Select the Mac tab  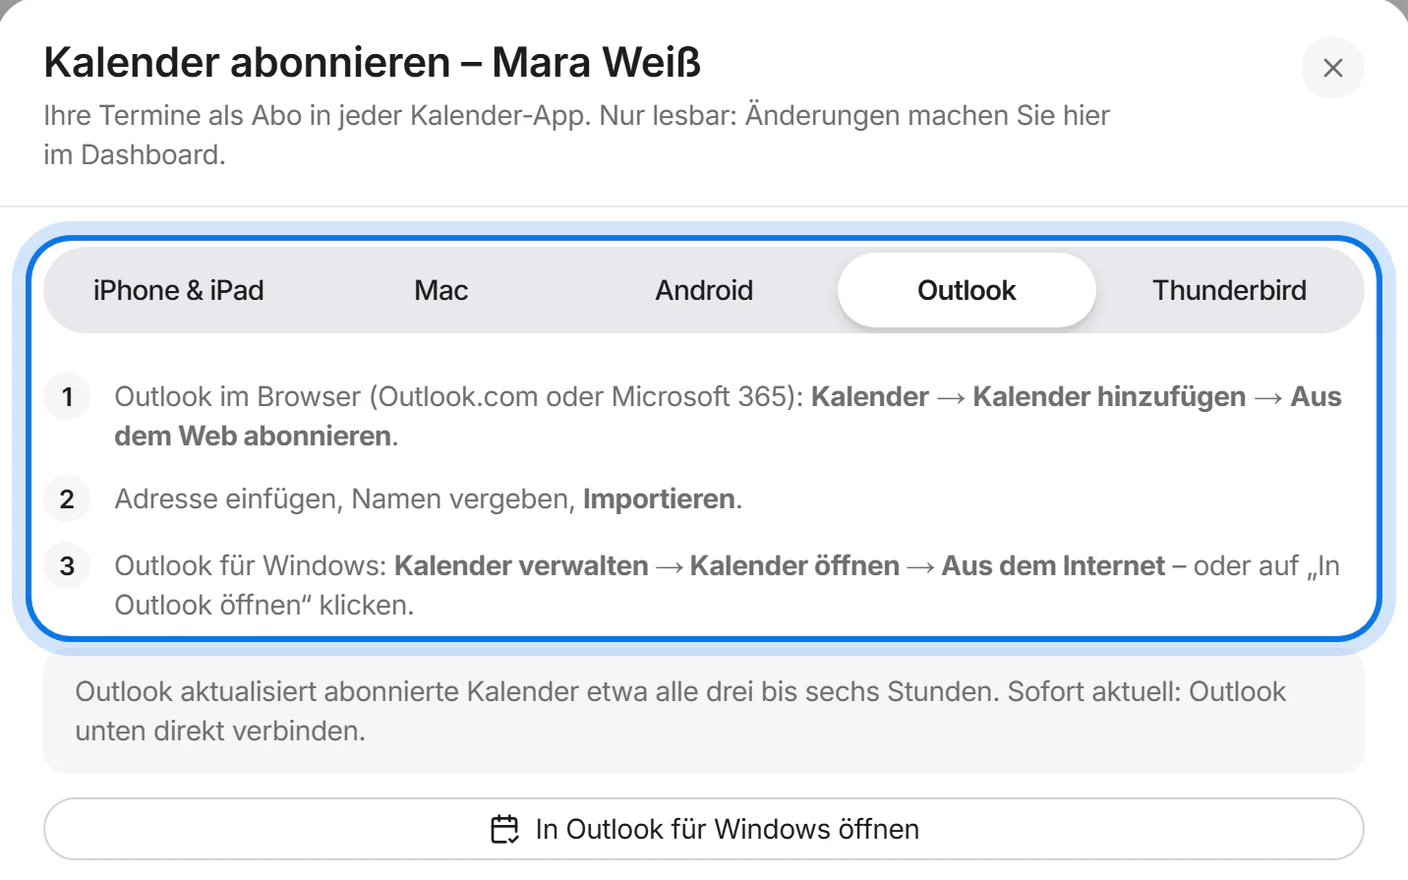pyautogui.click(x=441, y=290)
